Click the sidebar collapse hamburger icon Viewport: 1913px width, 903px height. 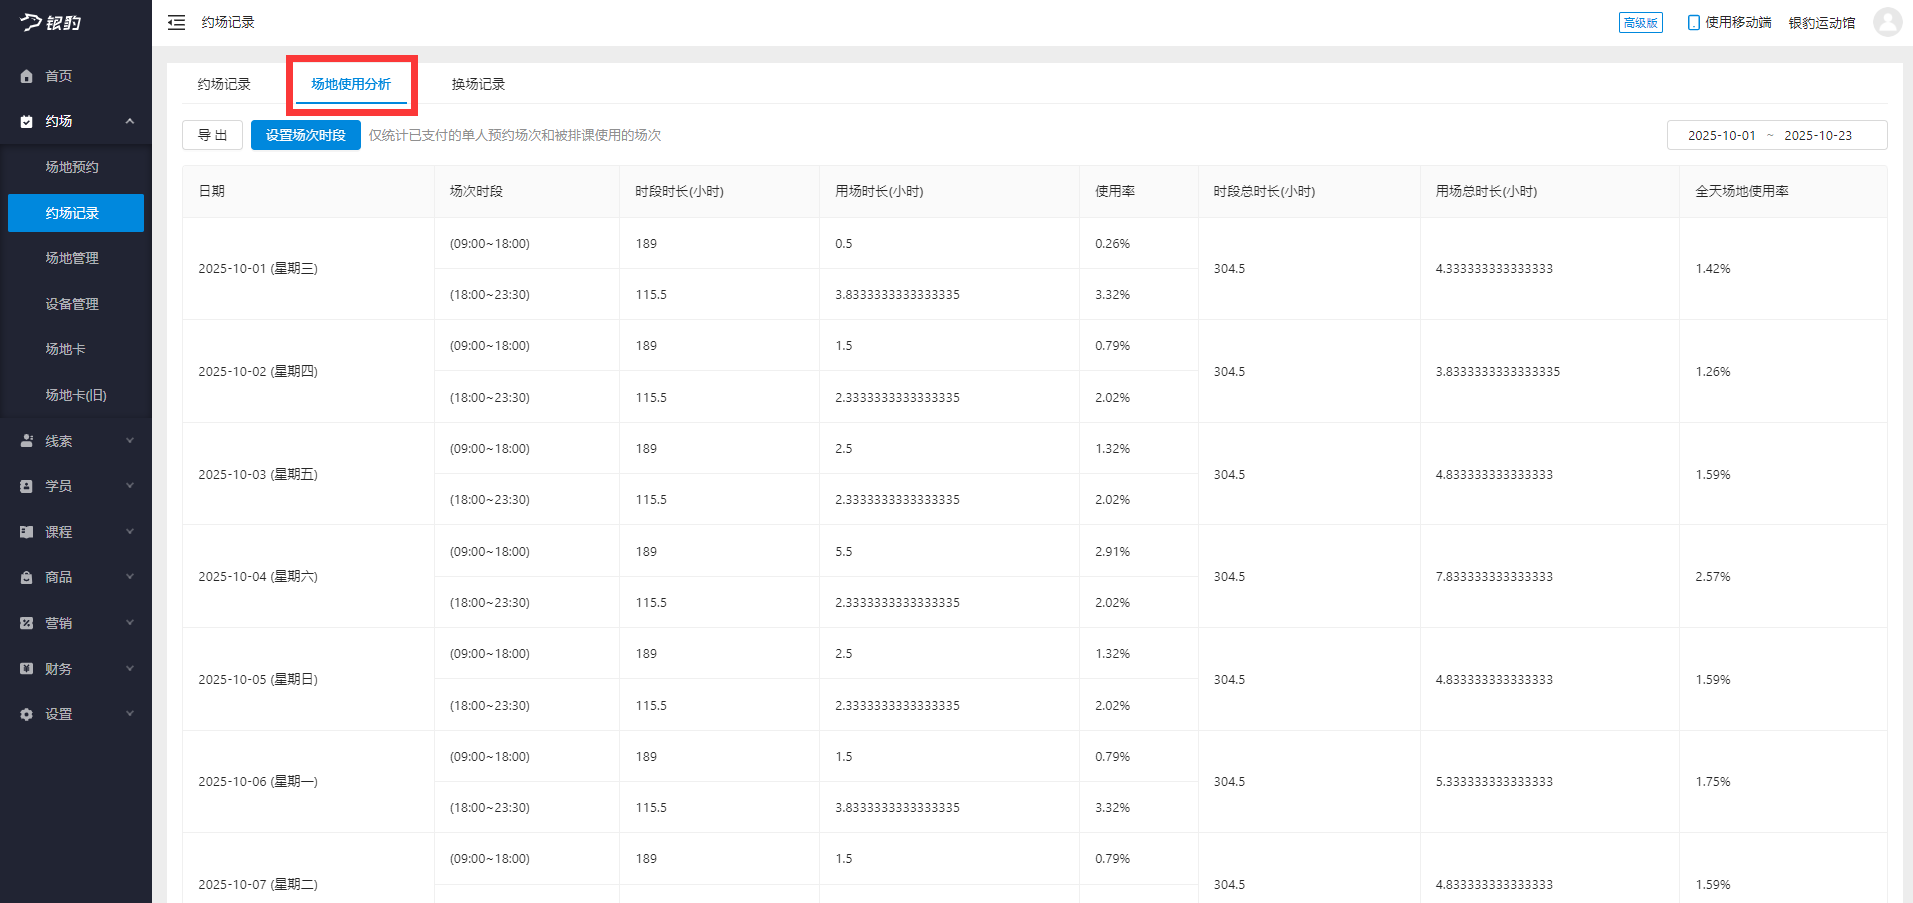pos(176,22)
